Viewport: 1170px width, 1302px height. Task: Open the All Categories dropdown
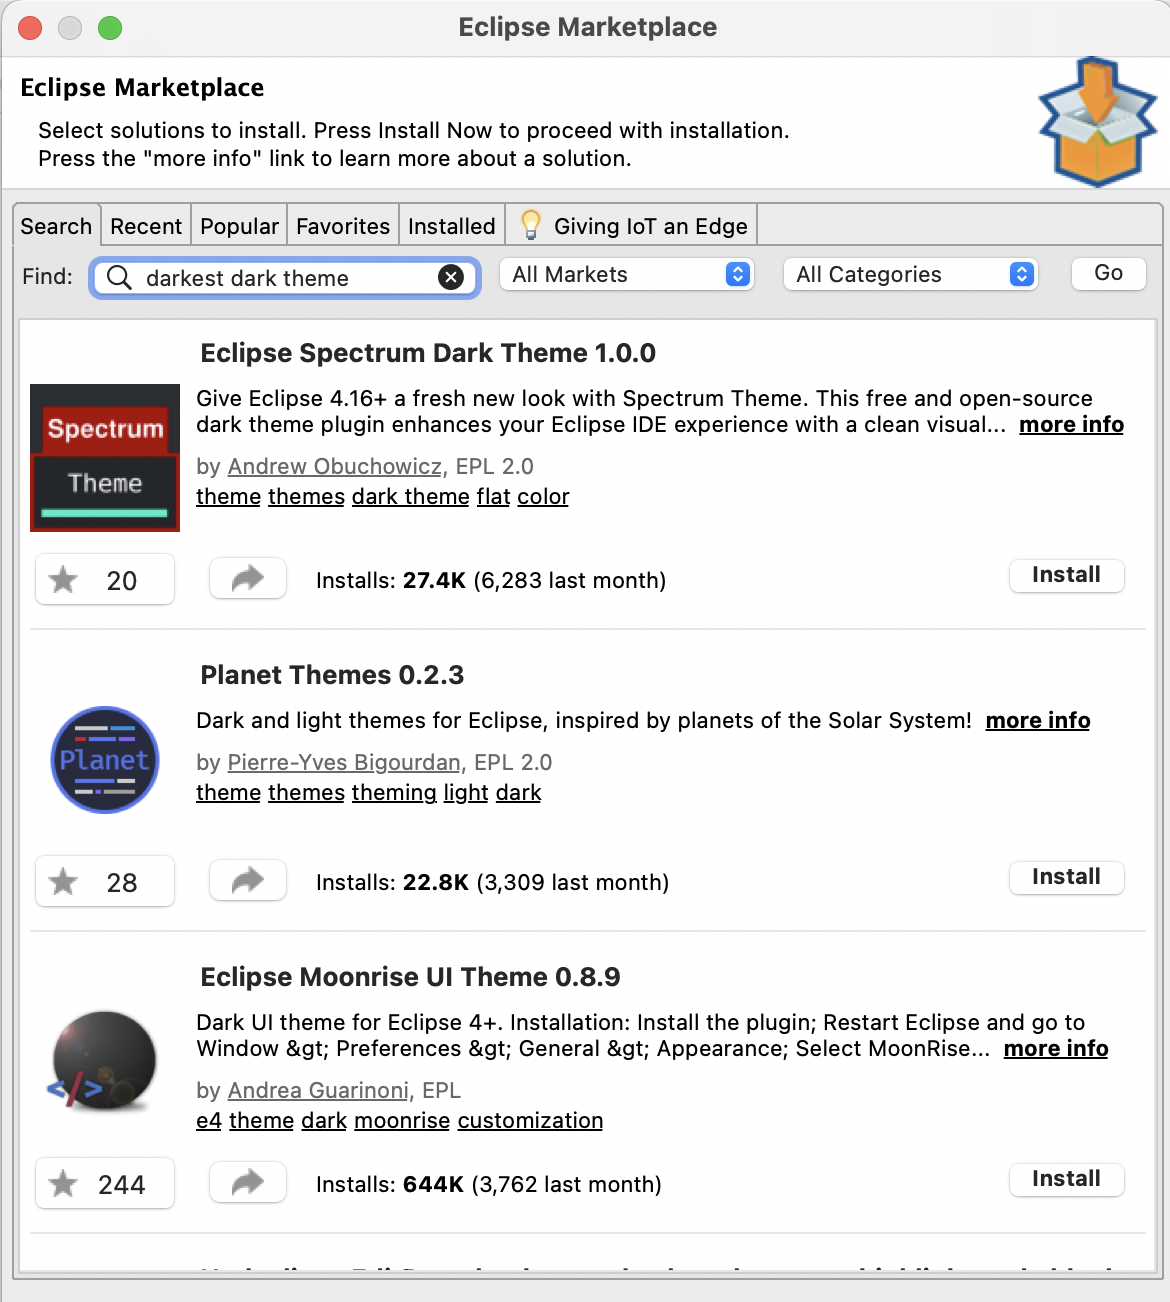pos(912,274)
